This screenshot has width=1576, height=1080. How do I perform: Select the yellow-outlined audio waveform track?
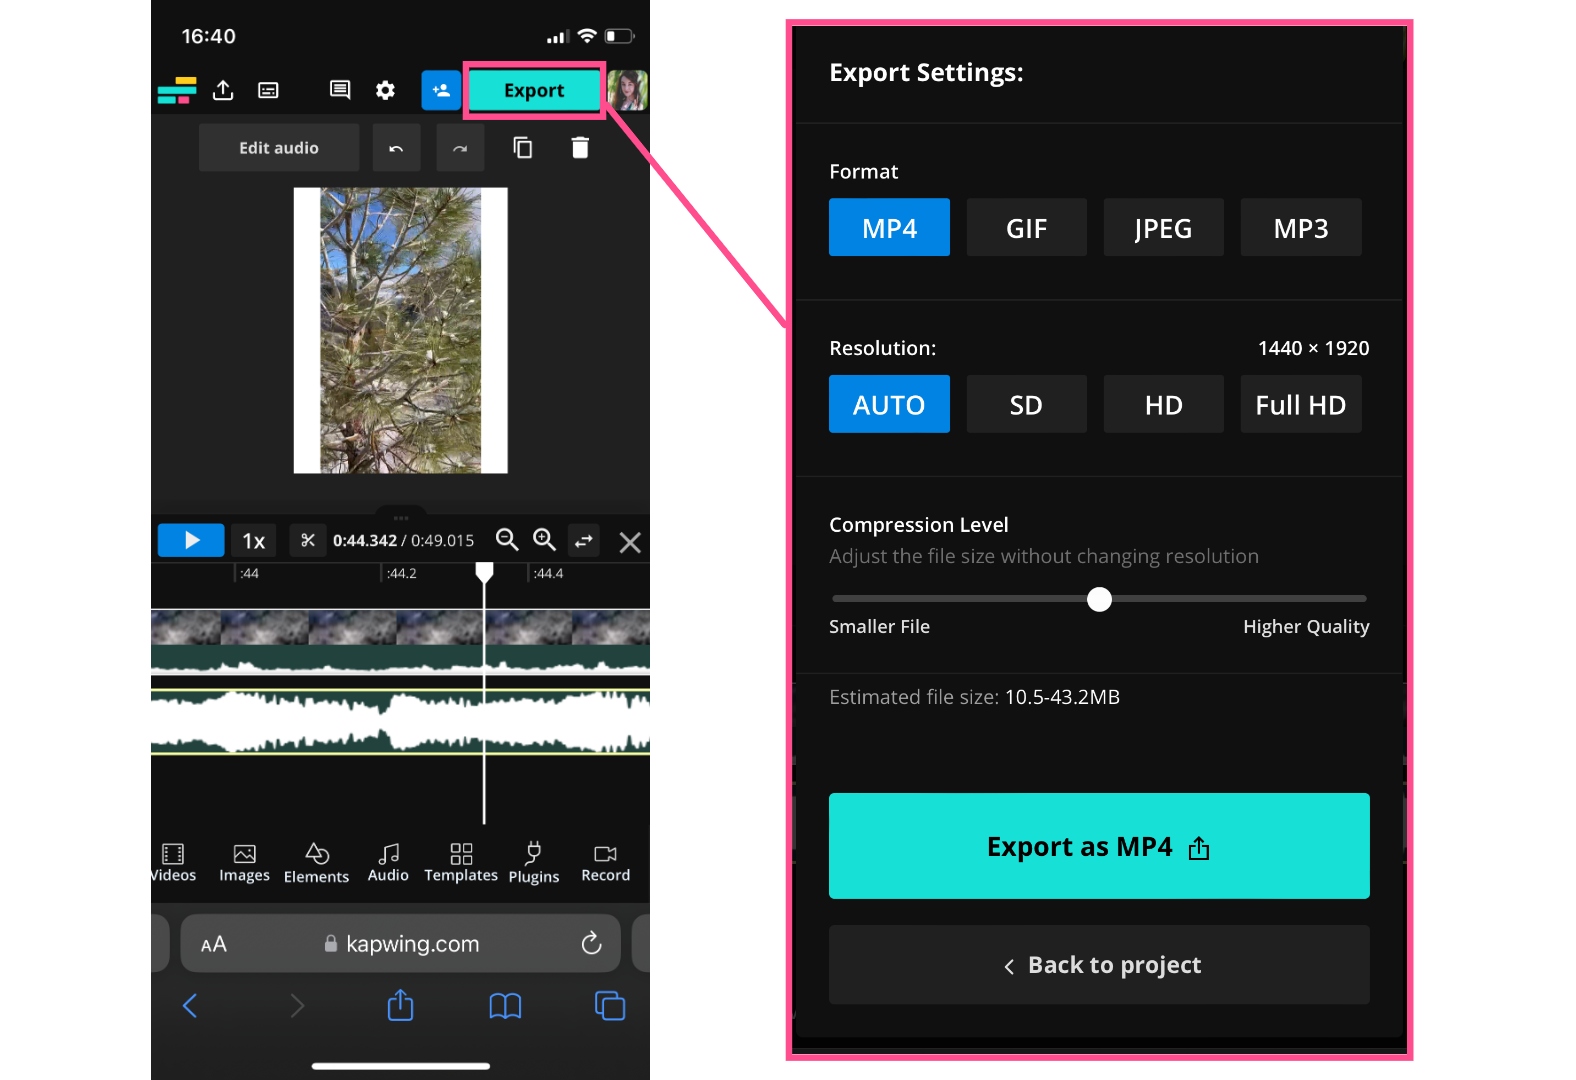point(400,721)
